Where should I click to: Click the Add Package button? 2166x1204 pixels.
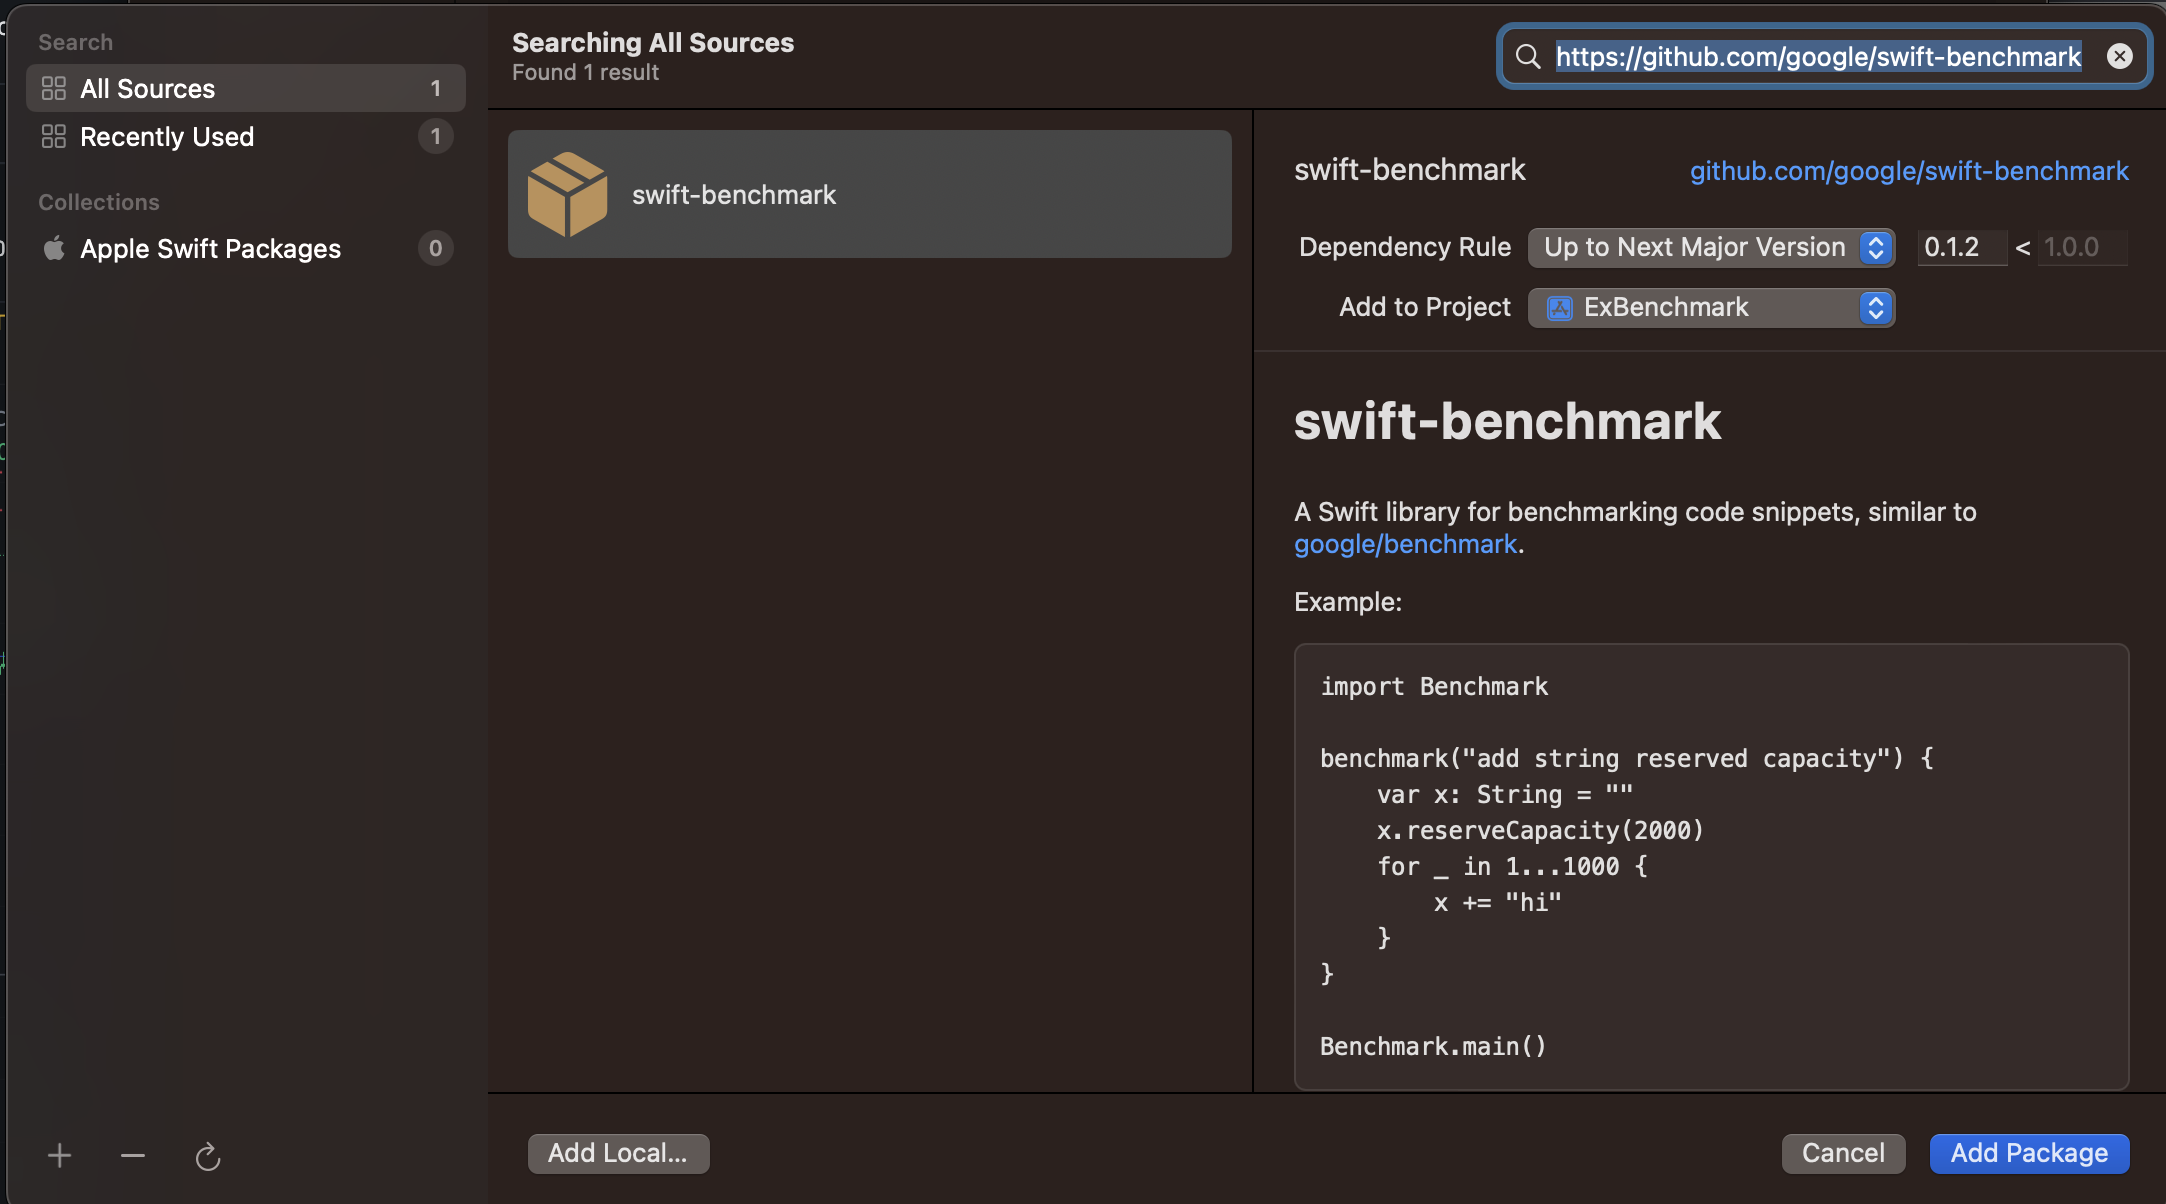(2028, 1153)
